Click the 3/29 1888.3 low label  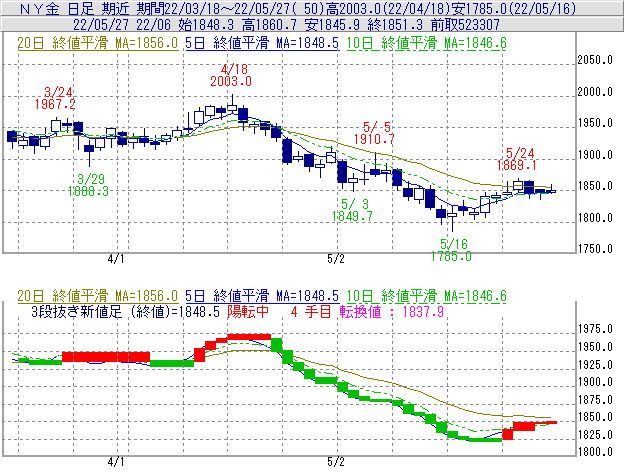pyautogui.click(x=88, y=185)
